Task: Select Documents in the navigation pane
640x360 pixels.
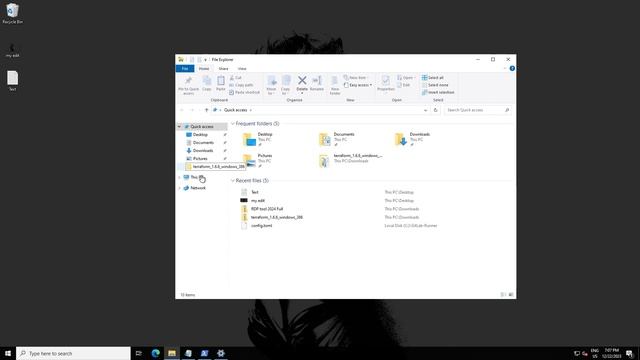Action: [203, 142]
